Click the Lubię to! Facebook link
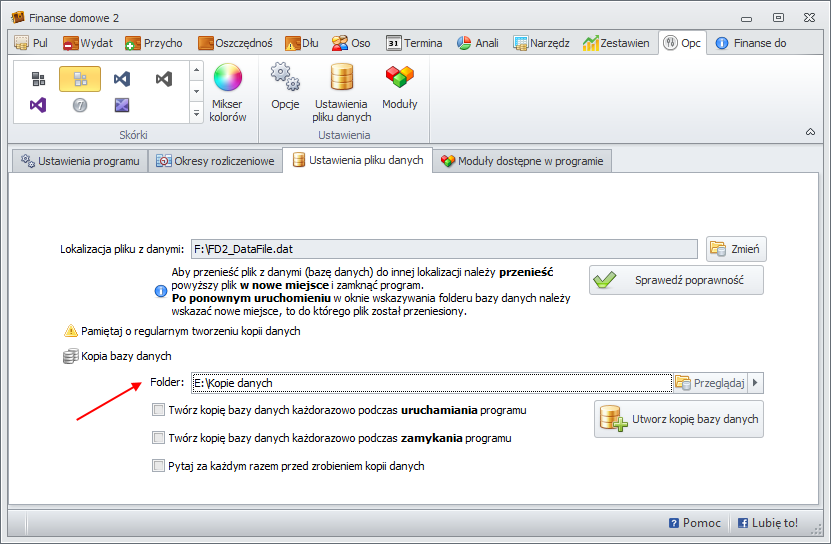This screenshot has height=544, width=831. (x=767, y=523)
